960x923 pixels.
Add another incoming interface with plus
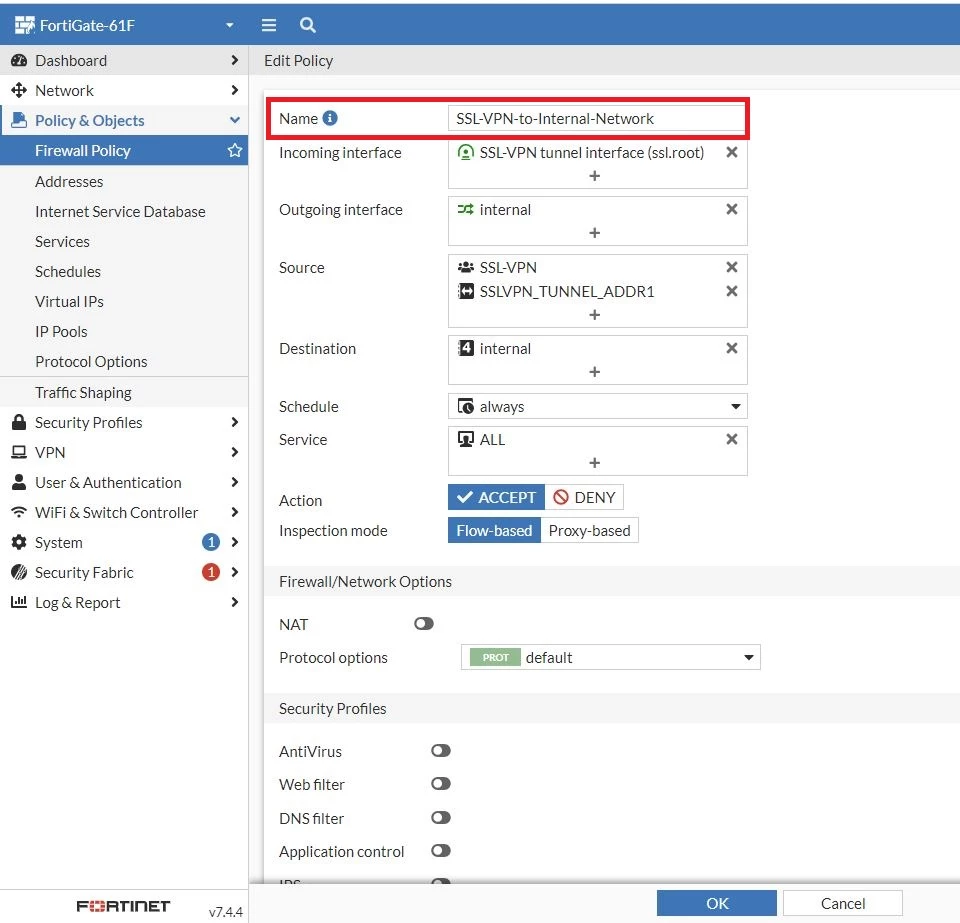pos(594,176)
